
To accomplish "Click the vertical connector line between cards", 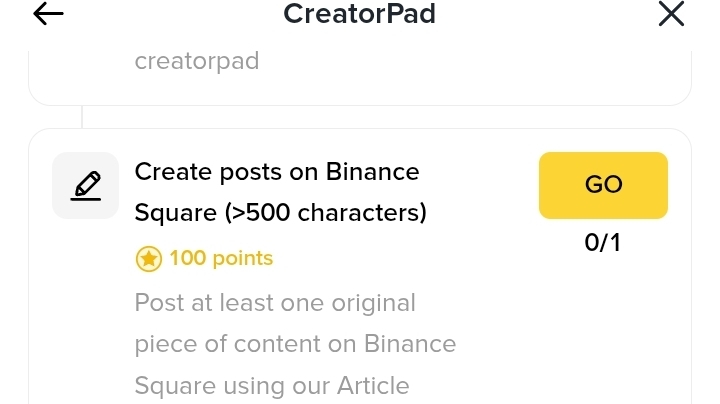I will pos(82,117).
